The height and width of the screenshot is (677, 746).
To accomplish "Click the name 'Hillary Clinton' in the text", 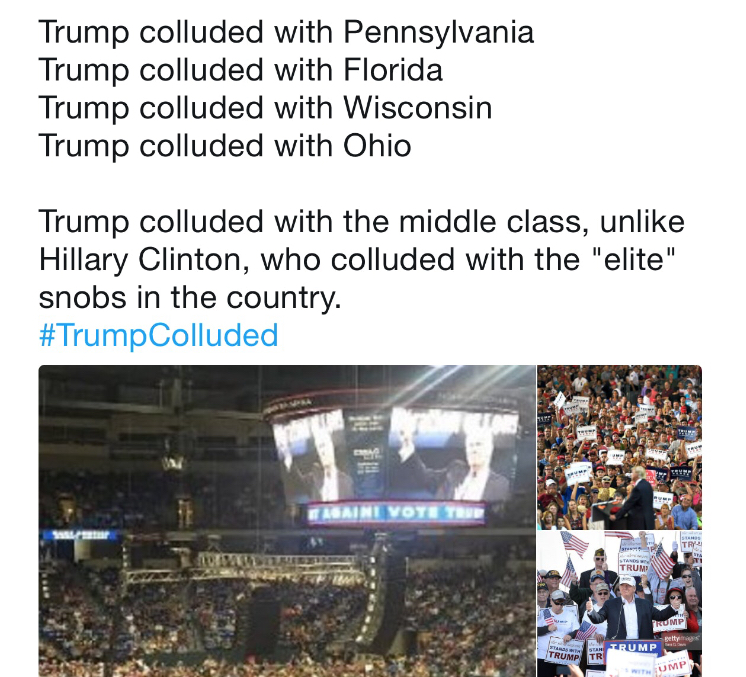I will (x=138, y=260).
